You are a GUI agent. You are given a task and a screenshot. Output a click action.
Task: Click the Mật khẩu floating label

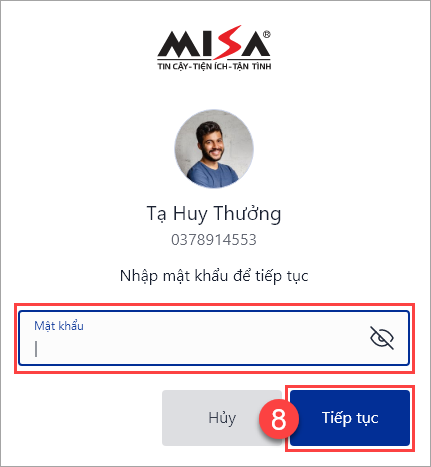click(59, 326)
